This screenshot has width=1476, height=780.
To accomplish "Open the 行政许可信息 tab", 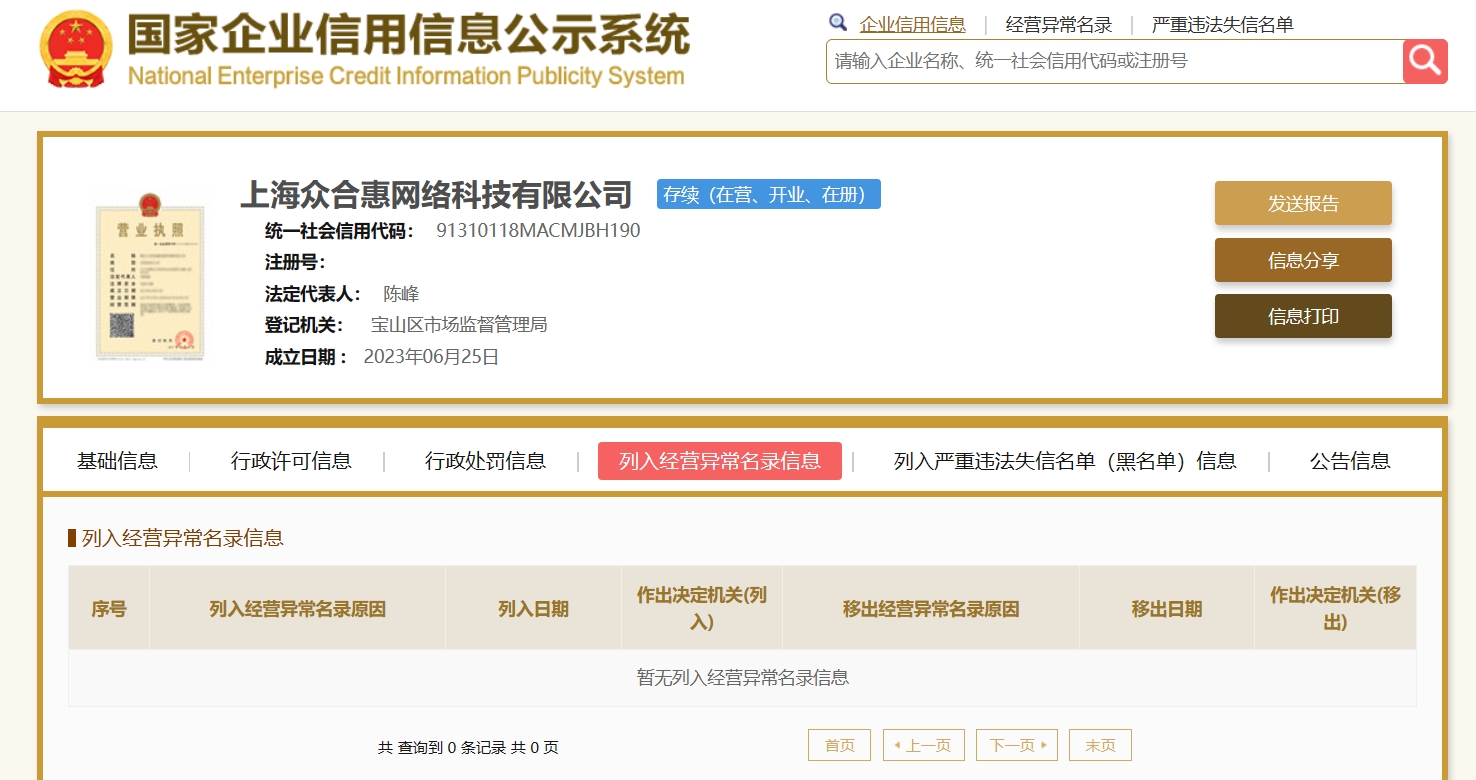I will point(291,461).
